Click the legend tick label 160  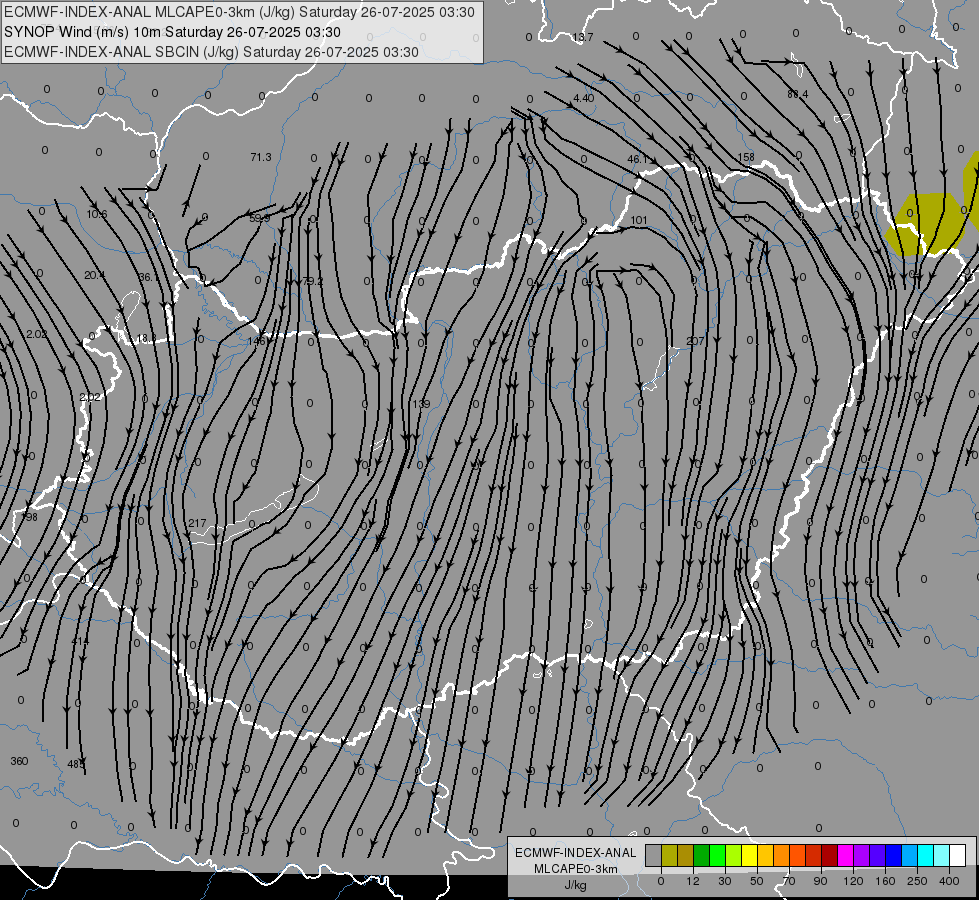(885, 881)
